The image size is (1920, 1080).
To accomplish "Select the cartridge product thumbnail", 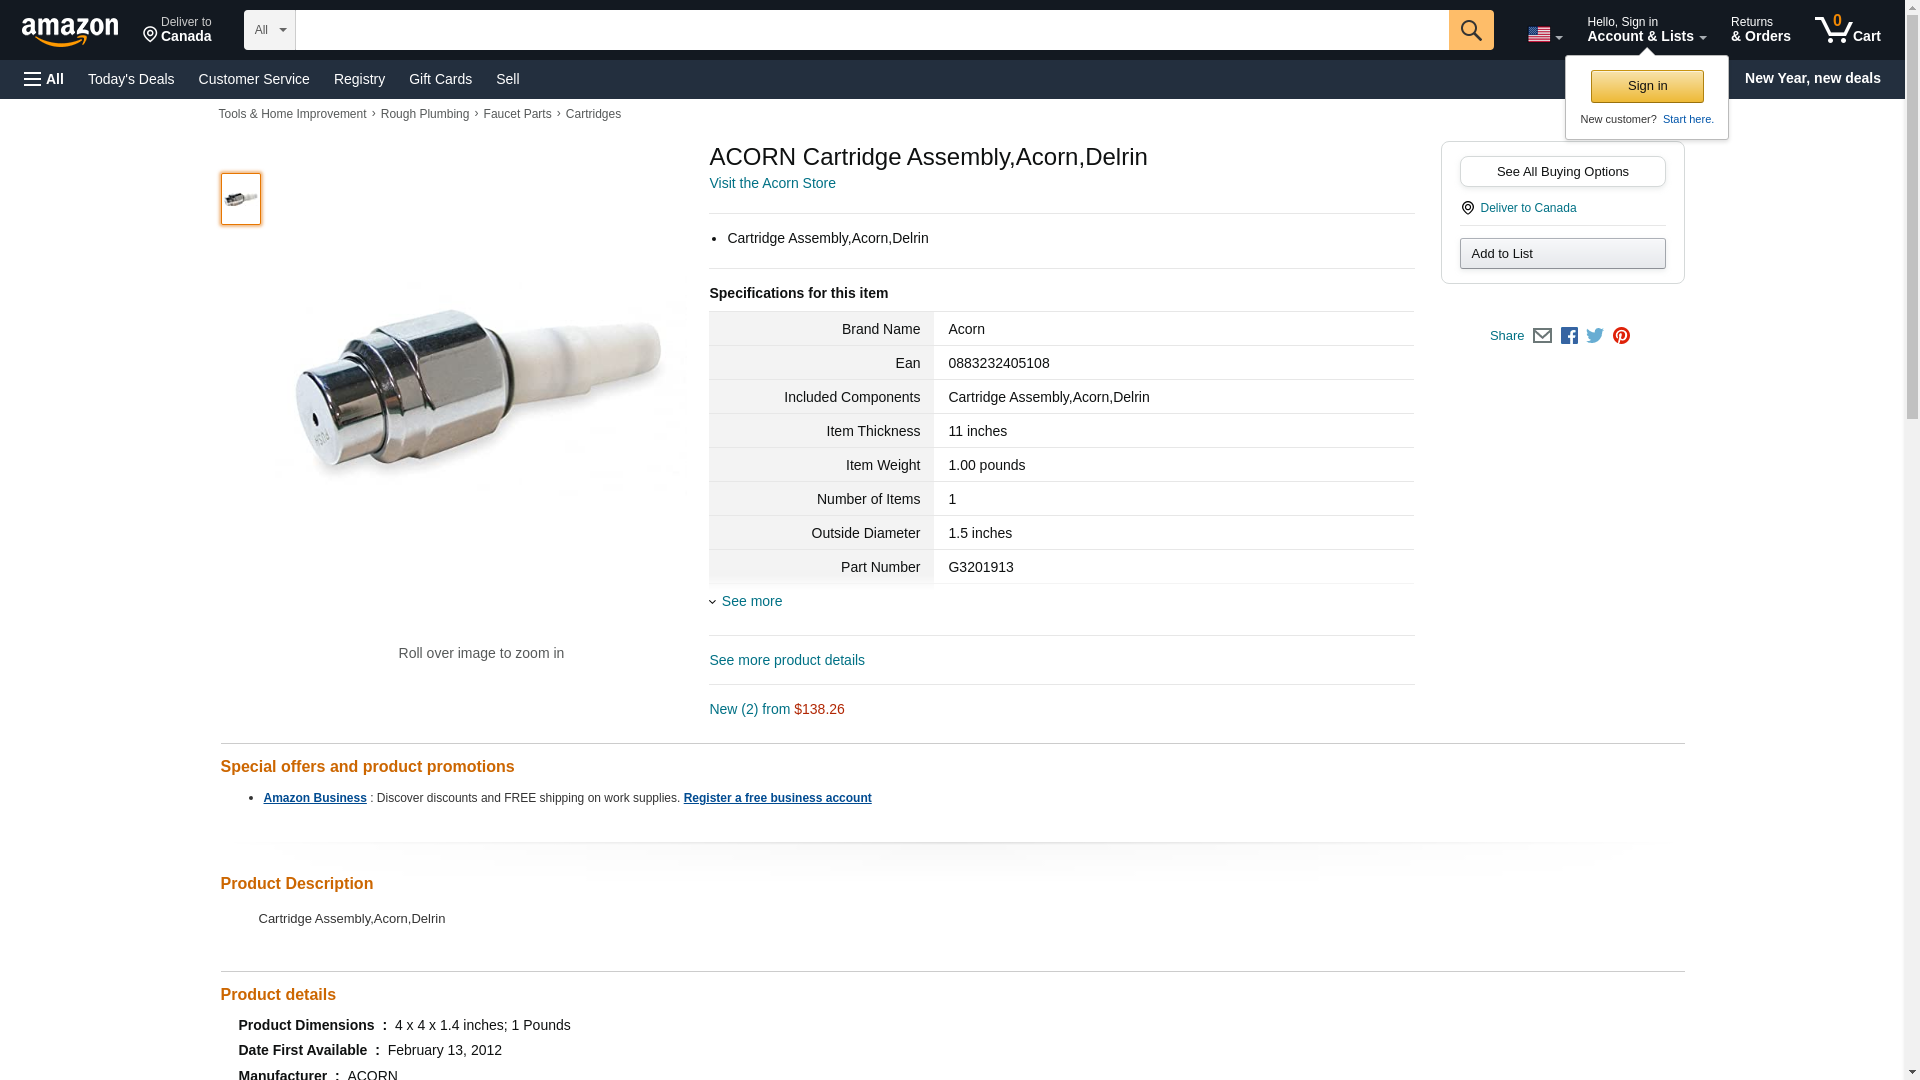I will [241, 198].
